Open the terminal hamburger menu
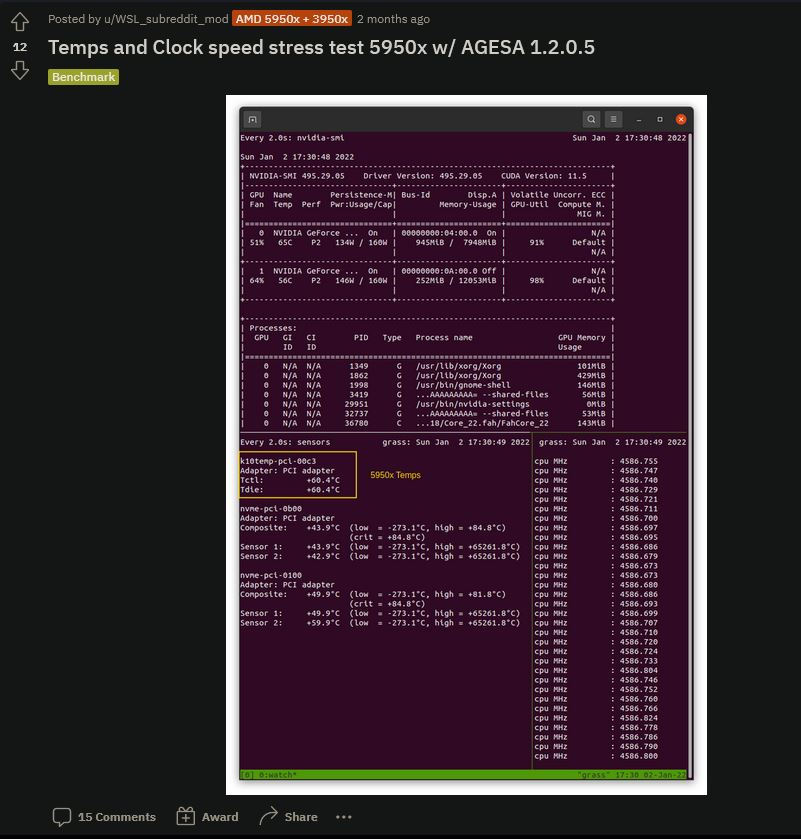Viewport: 801px width, 839px height. tap(614, 119)
